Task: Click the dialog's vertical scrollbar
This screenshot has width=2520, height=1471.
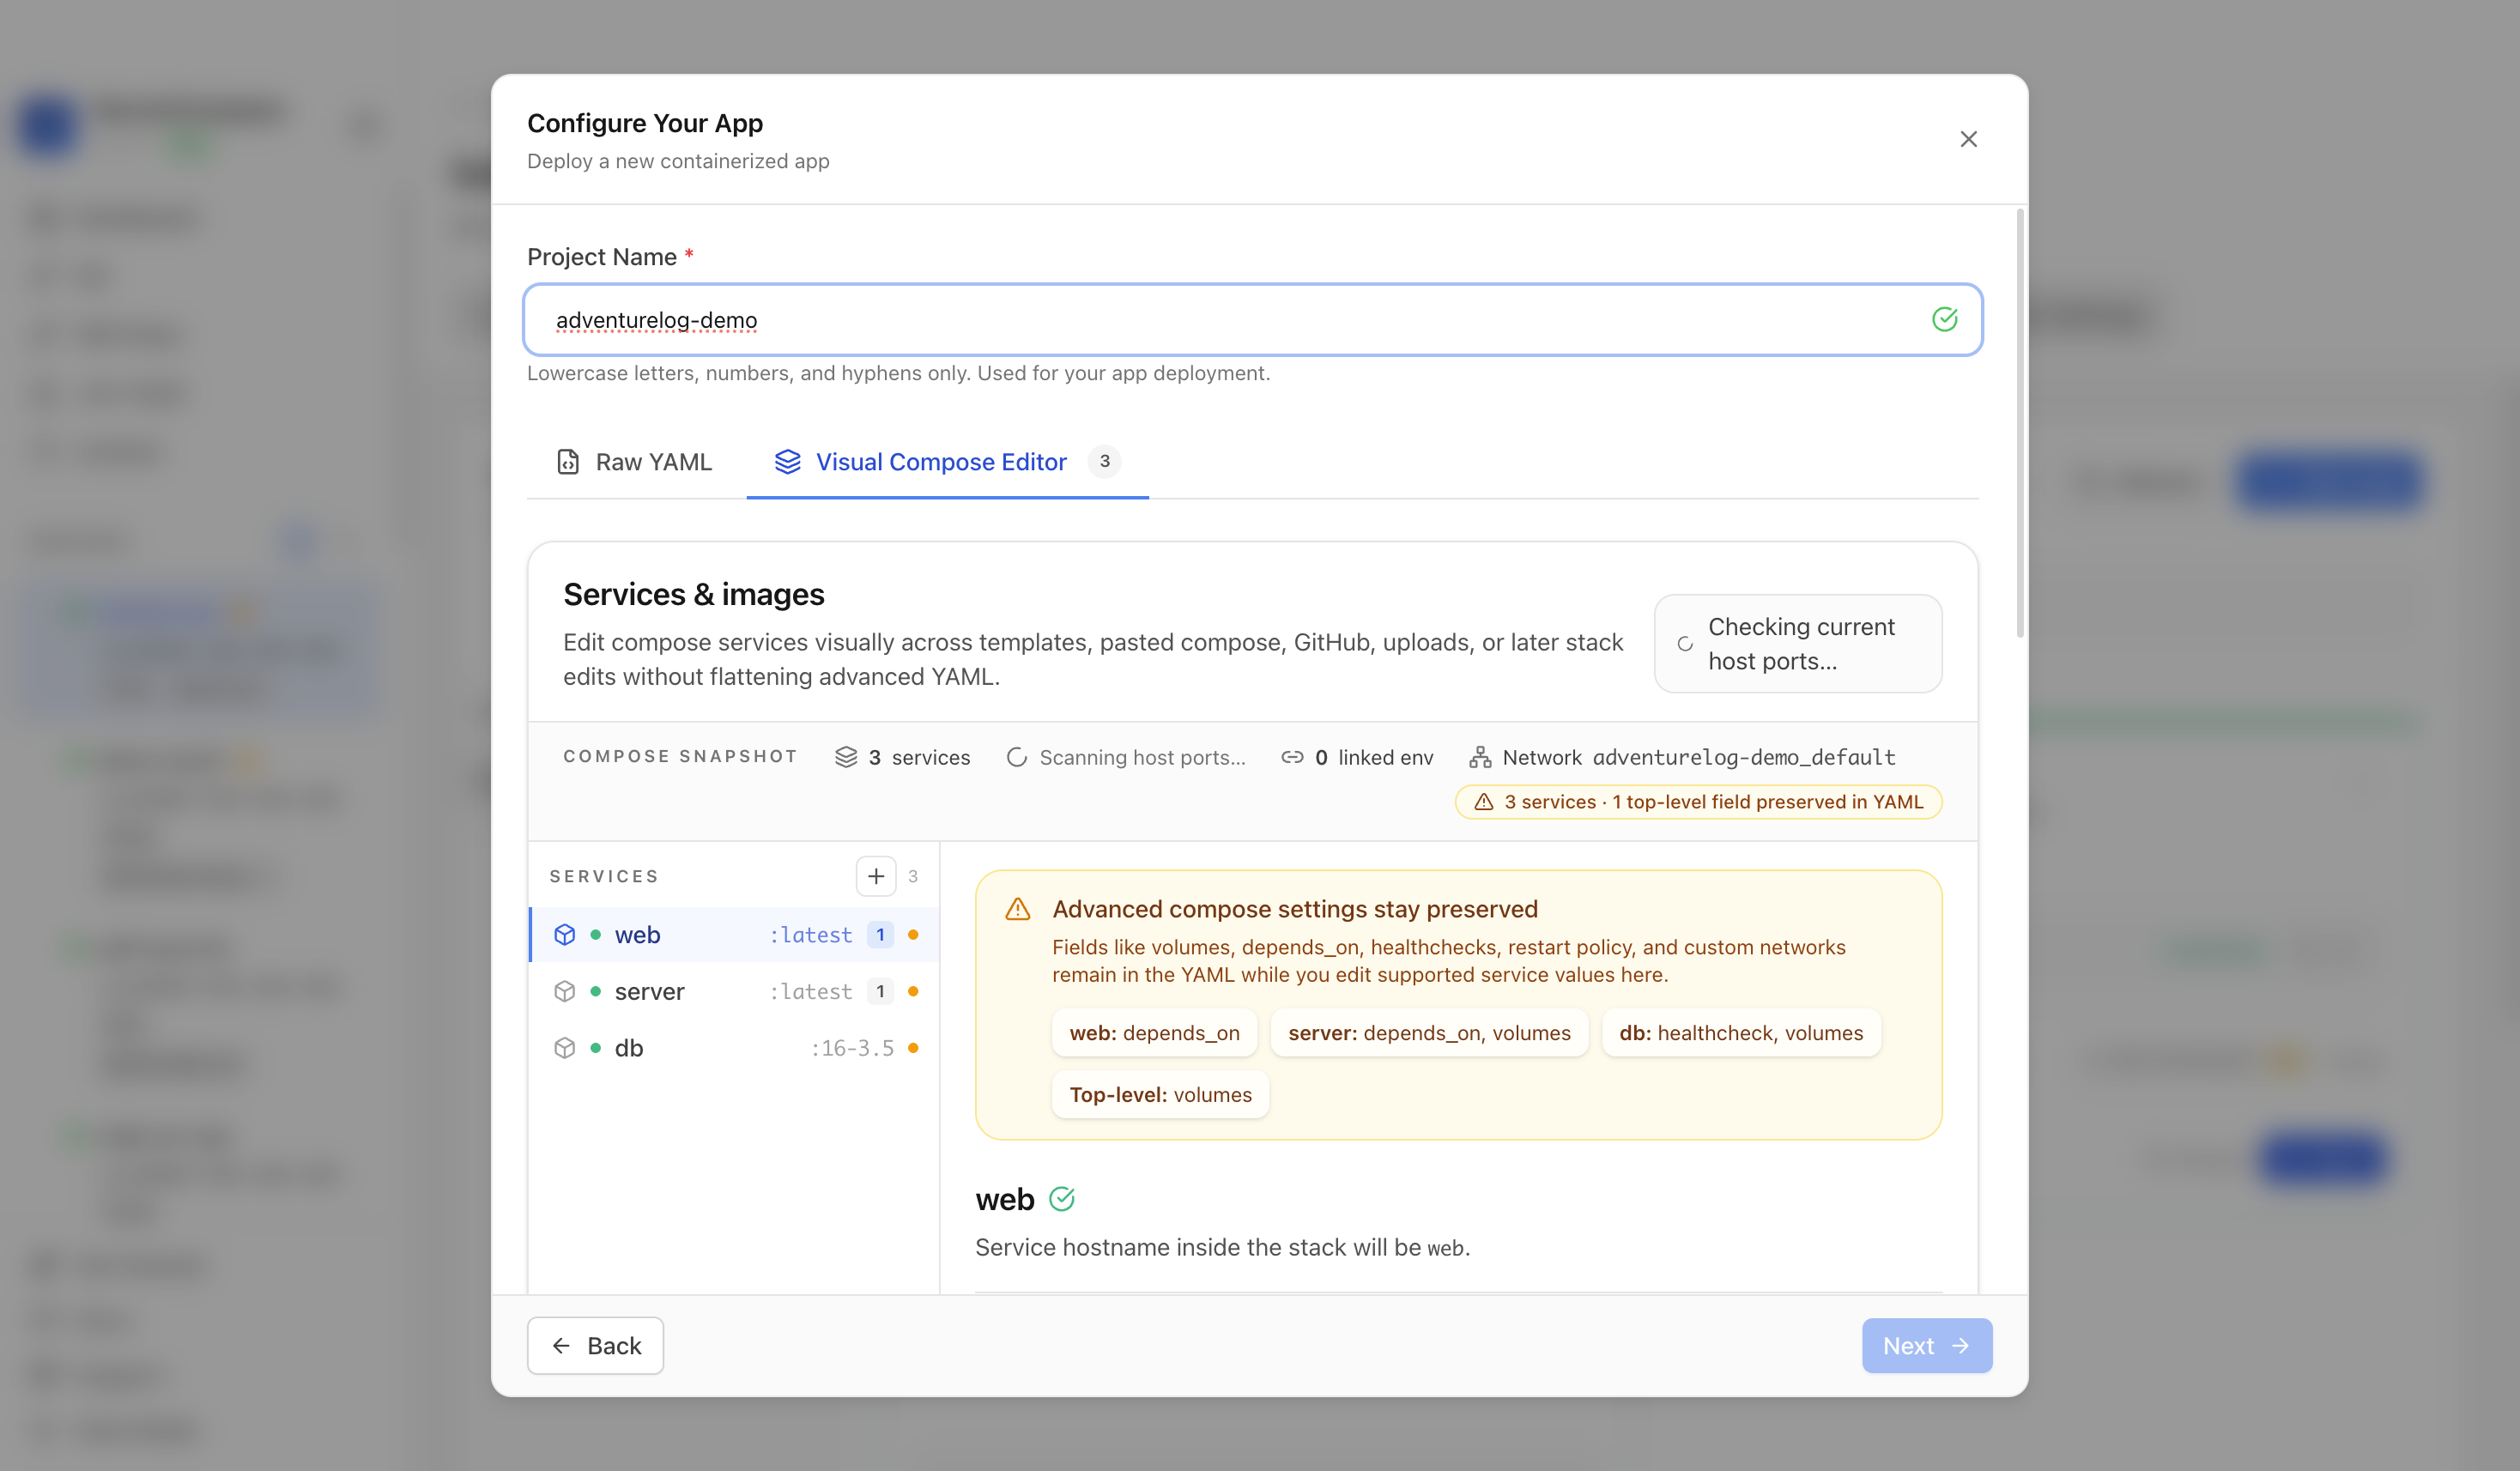Action: click(2020, 423)
